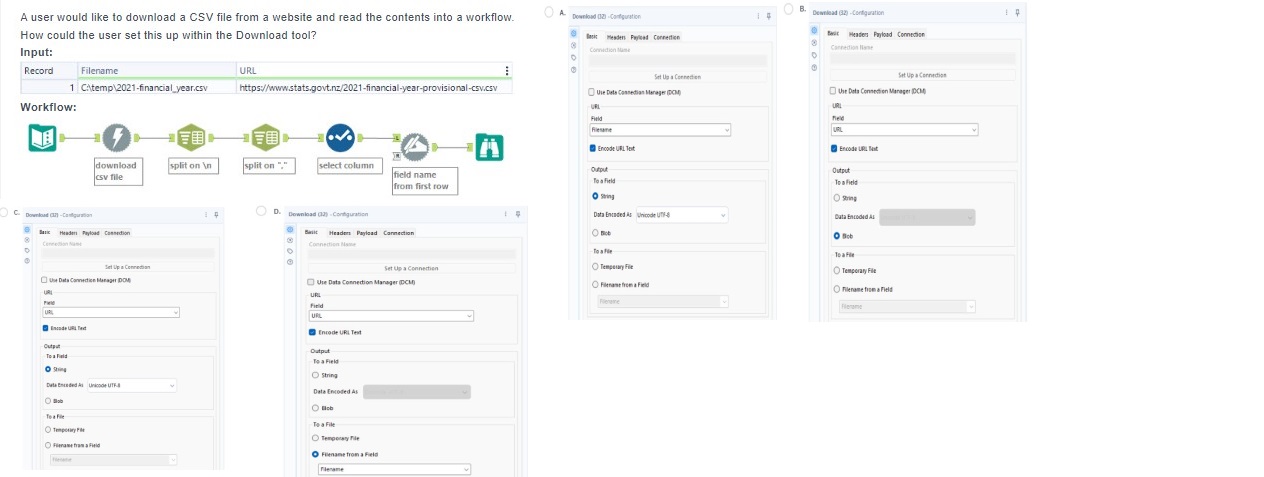The height and width of the screenshot is (477, 1264).
Task: Open the Filename from a Field dropdown in option D
Action: [x=394, y=469]
